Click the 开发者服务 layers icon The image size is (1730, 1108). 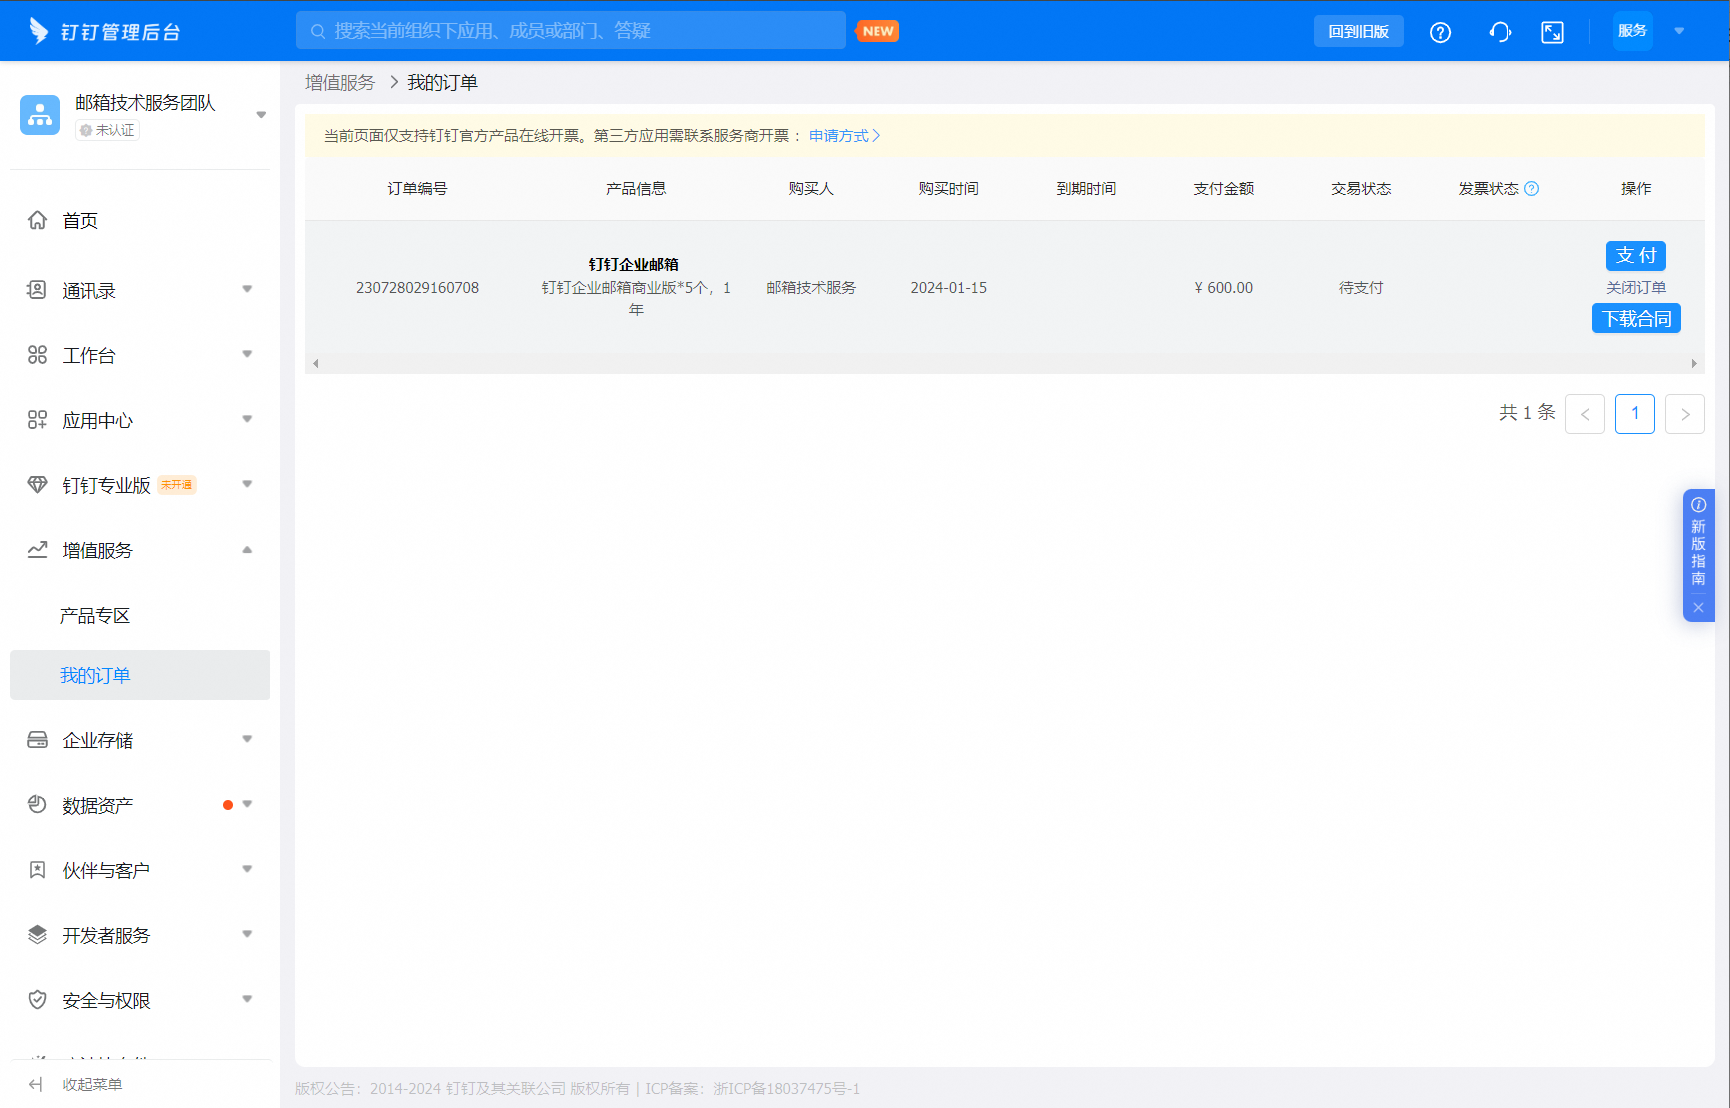point(37,935)
